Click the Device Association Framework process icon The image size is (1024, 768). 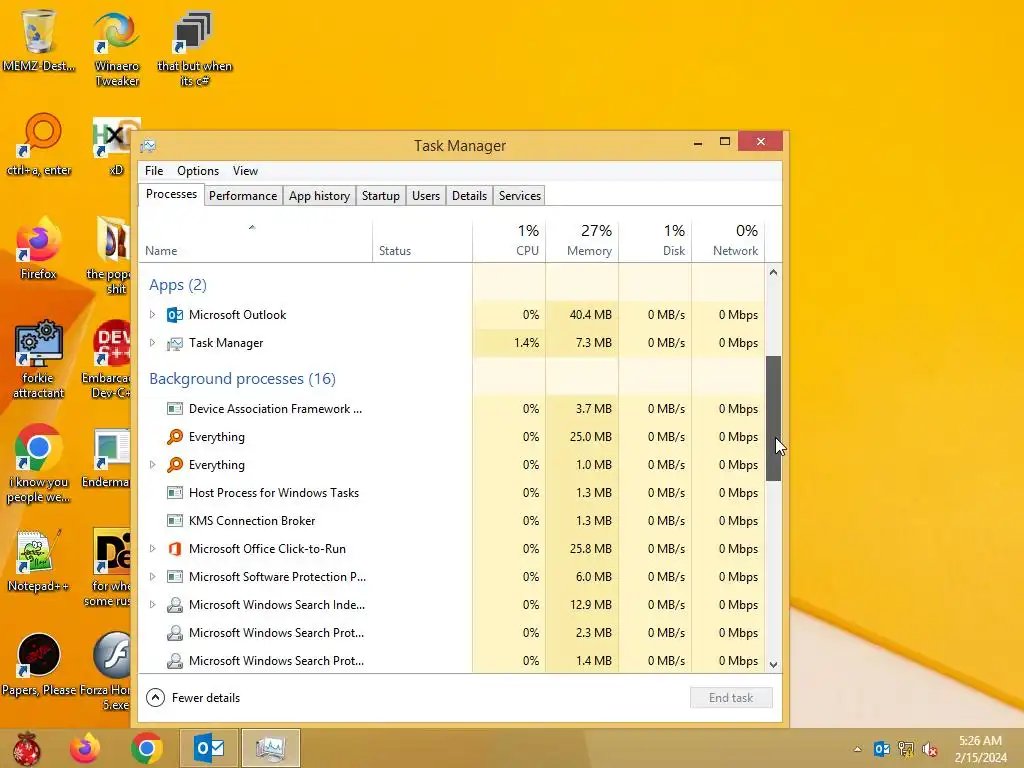point(174,409)
